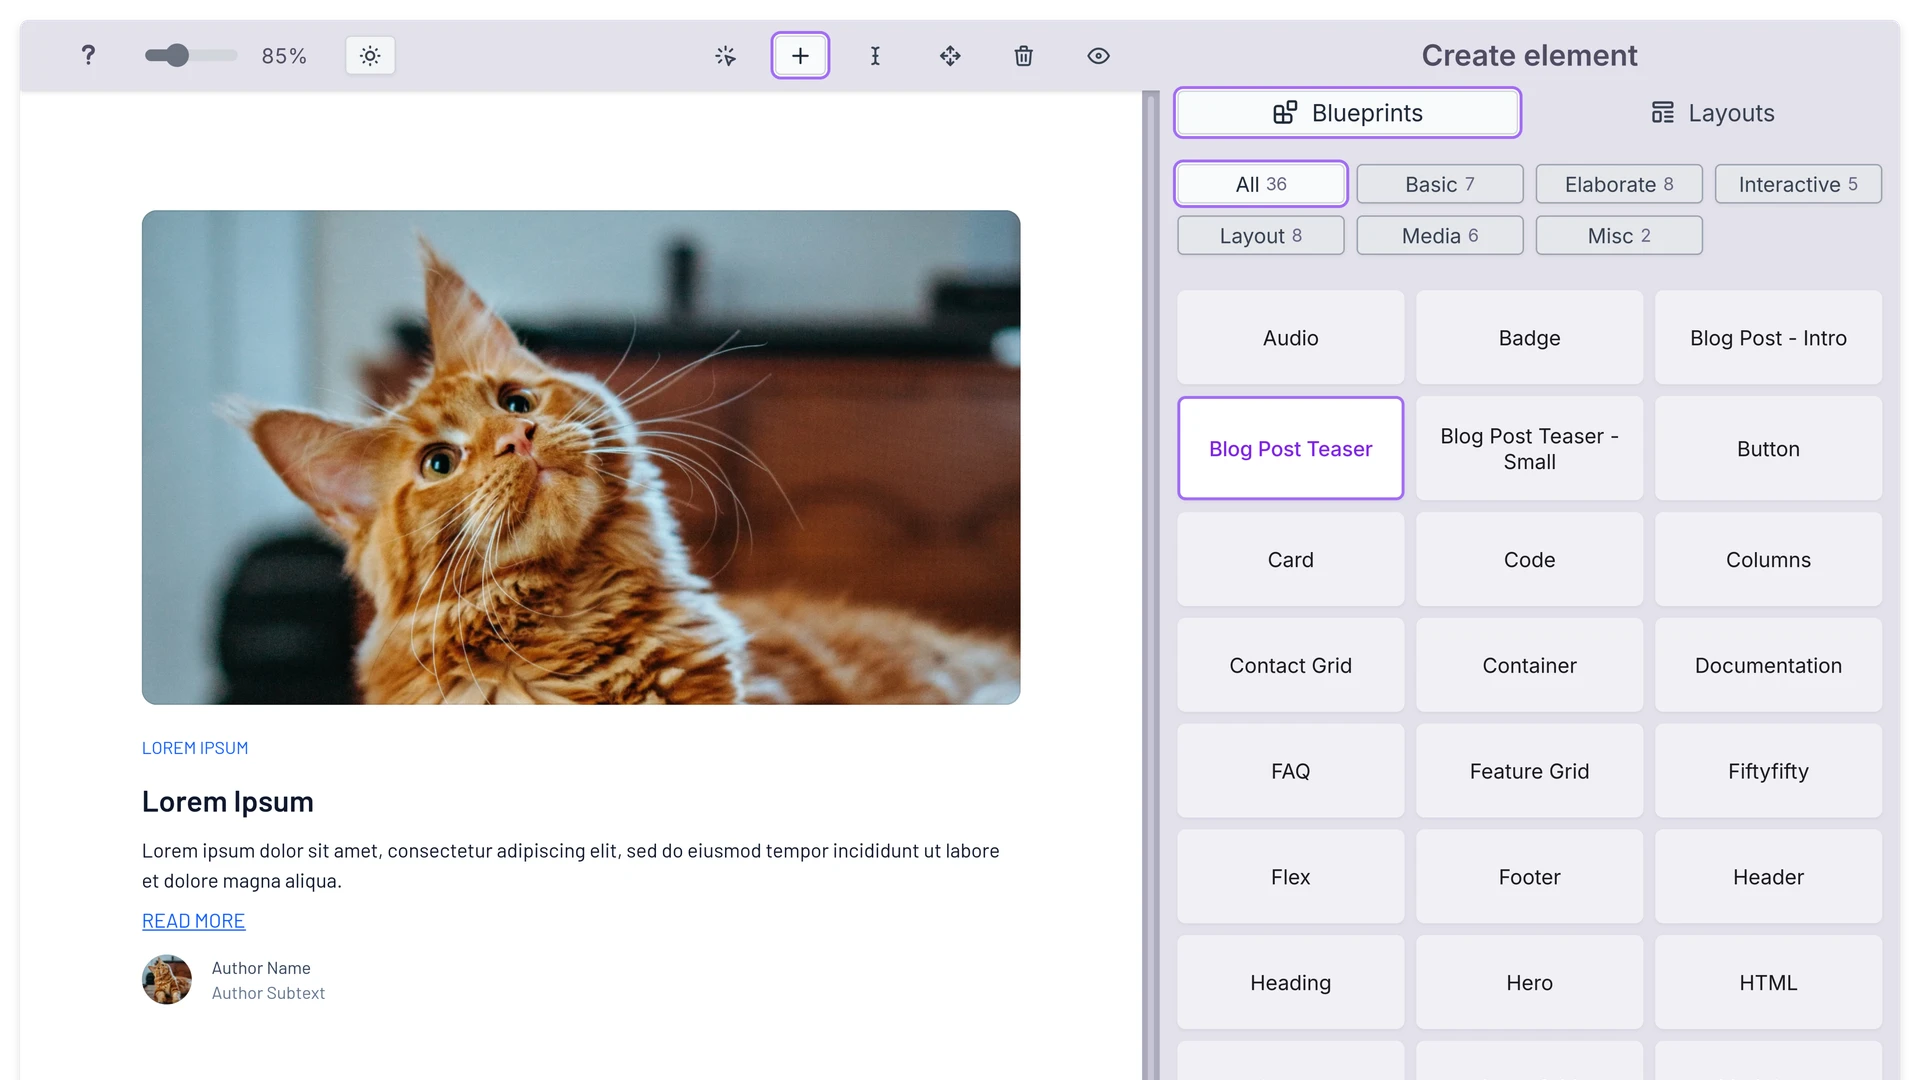This screenshot has height=1080, width=1920.
Task: Select the Flex blueprint
Action: pos(1291,877)
